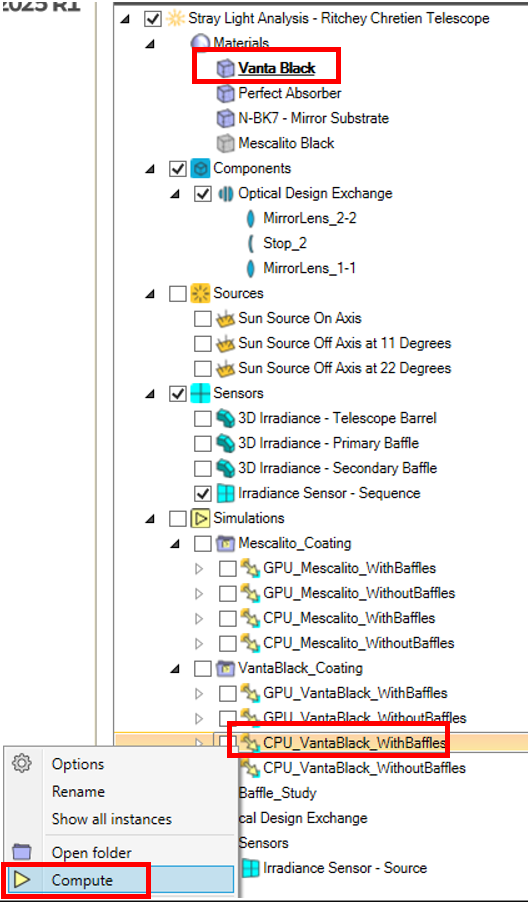Select N-BK7 - Mirror Substrate material
This screenshot has width=528, height=902.
313,119
